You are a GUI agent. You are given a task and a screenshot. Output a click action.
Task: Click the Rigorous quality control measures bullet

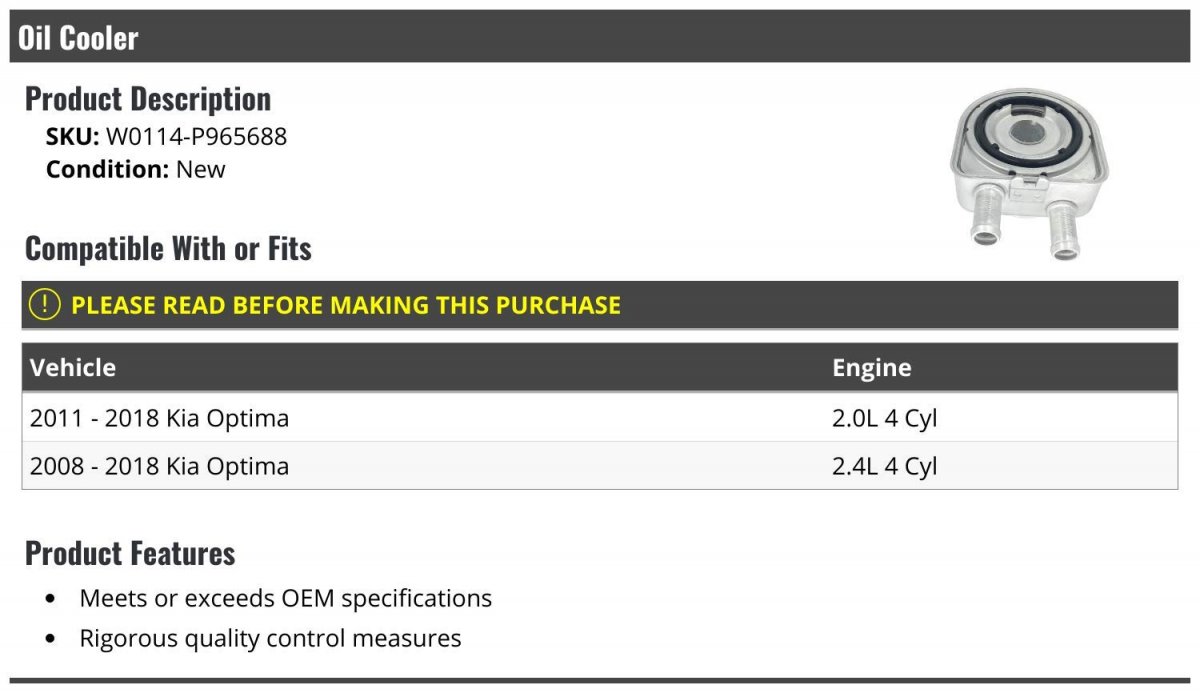(x=270, y=638)
